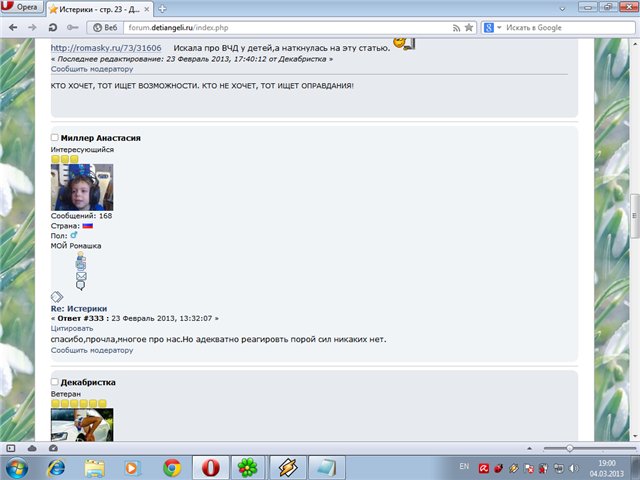
Task: Launch Google Chrome from taskbar
Action: 172,468
